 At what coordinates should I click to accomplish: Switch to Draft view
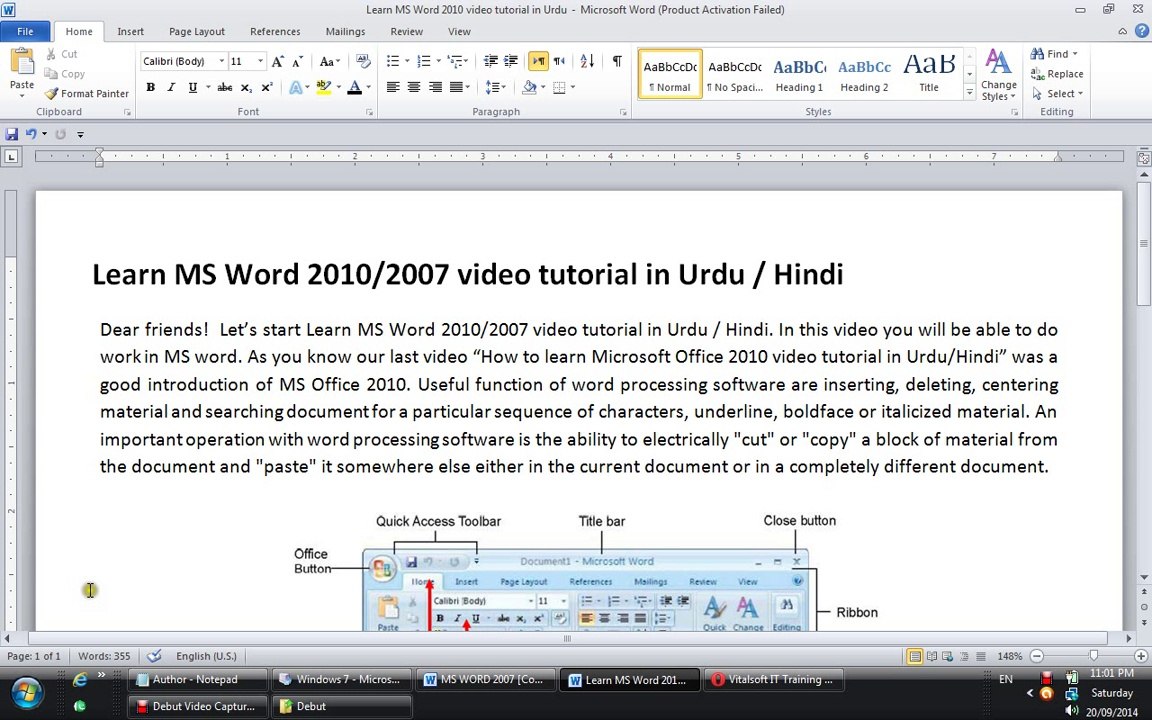coord(979,656)
